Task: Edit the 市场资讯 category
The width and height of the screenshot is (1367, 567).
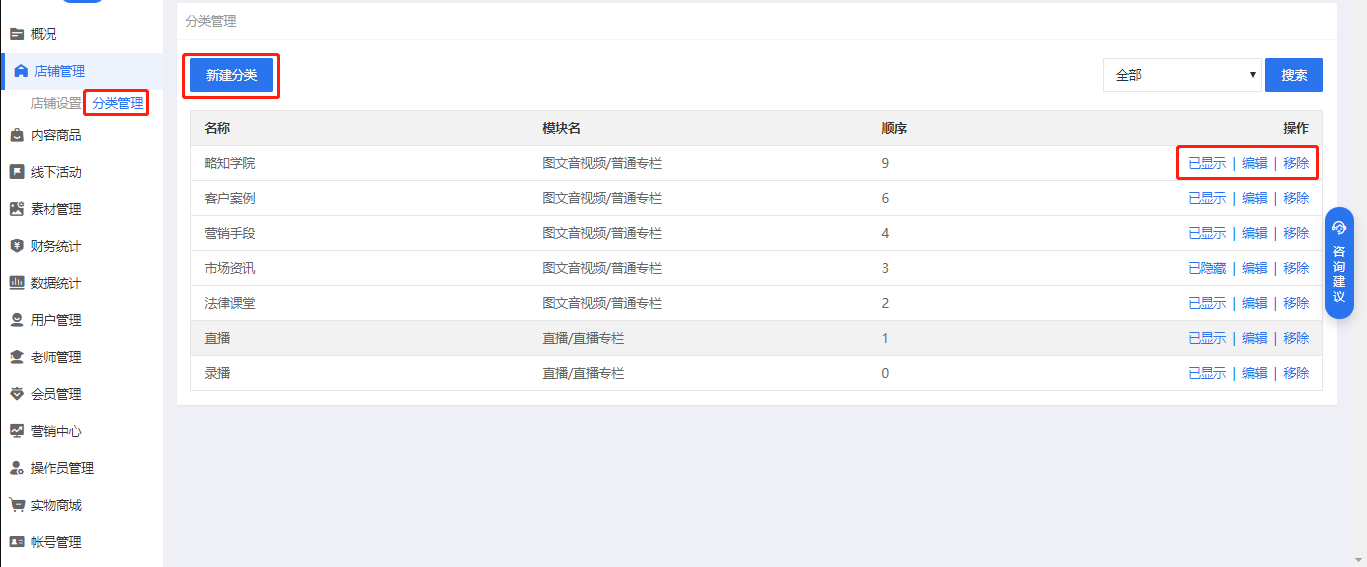Action: click(x=1254, y=268)
